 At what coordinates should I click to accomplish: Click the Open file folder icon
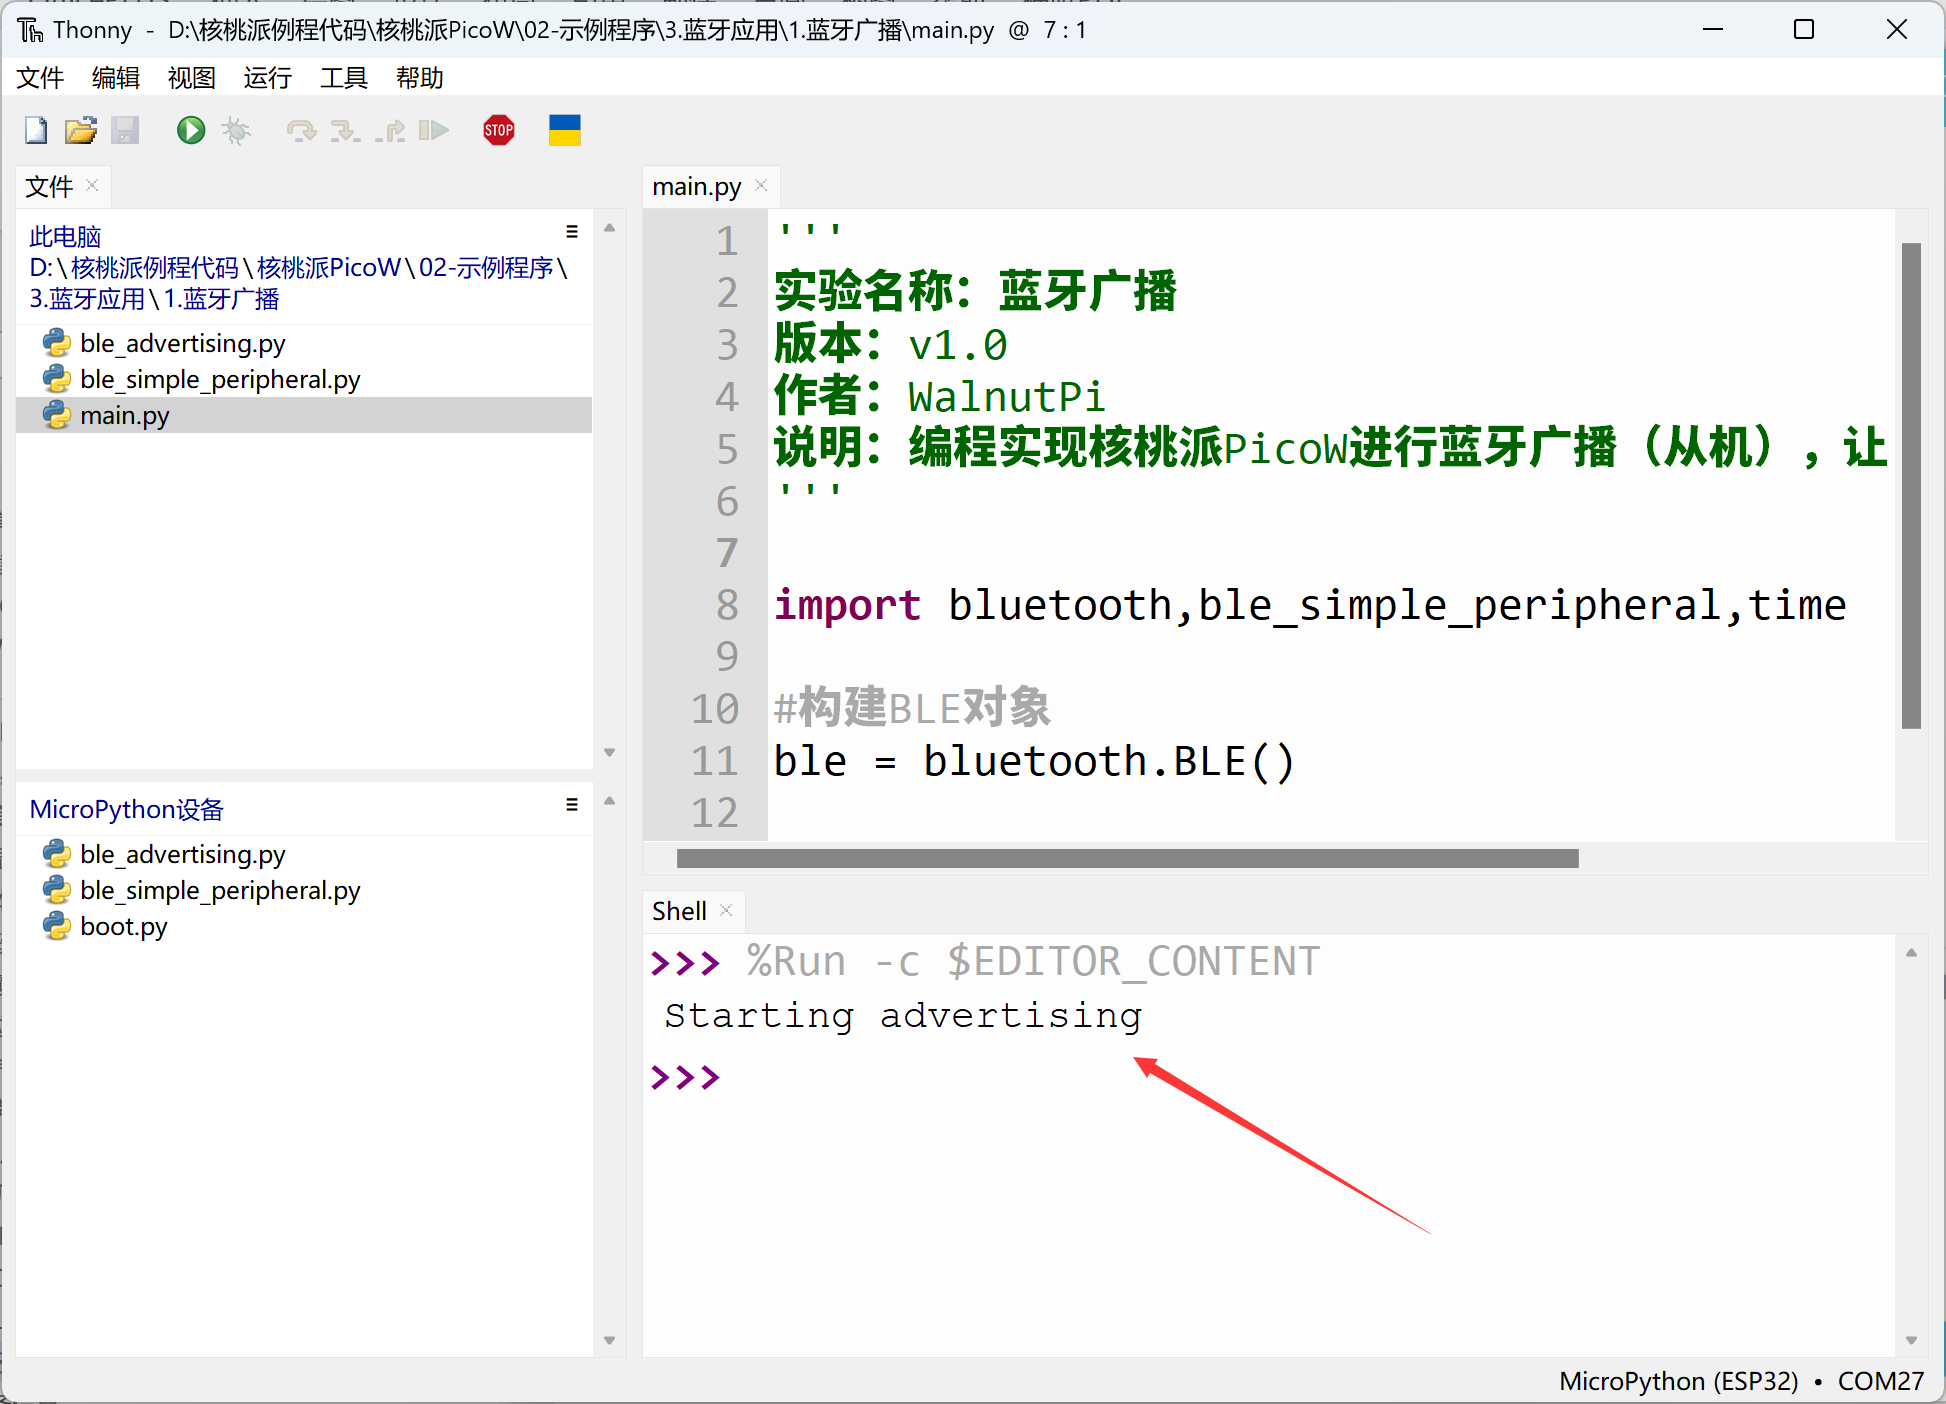pyautogui.click(x=81, y=130)
